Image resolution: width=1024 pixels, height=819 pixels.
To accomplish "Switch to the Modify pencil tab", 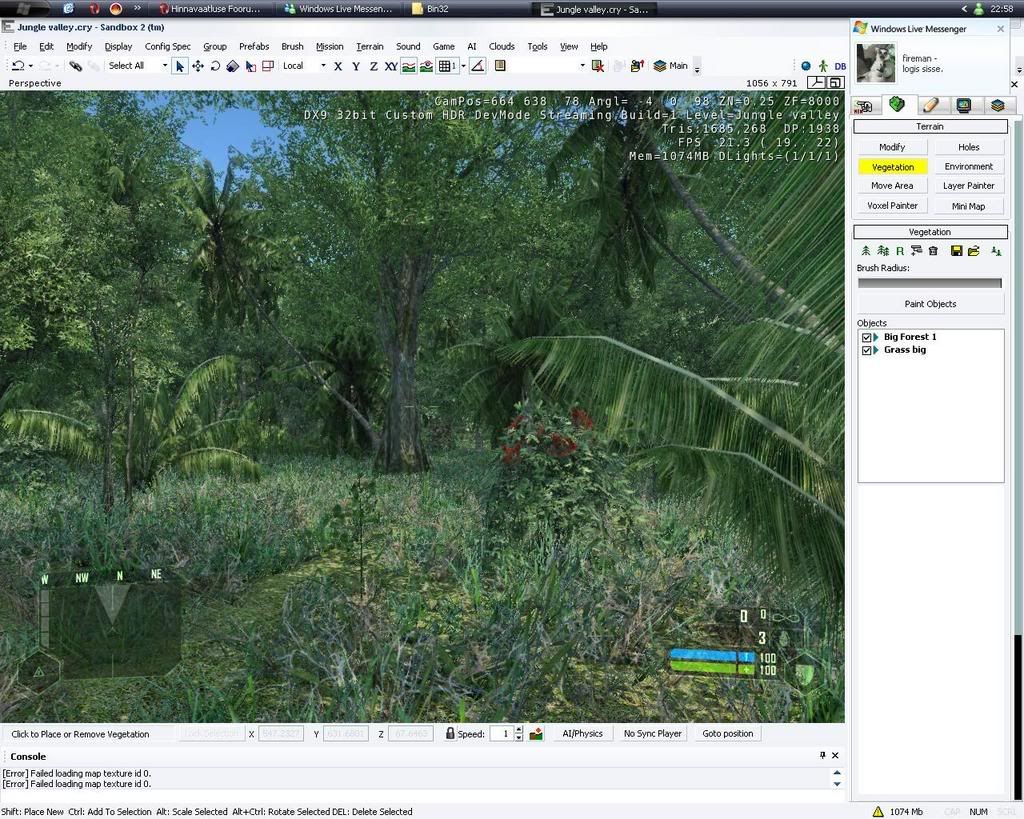I will pyautogui.click(x=931, y=106).
